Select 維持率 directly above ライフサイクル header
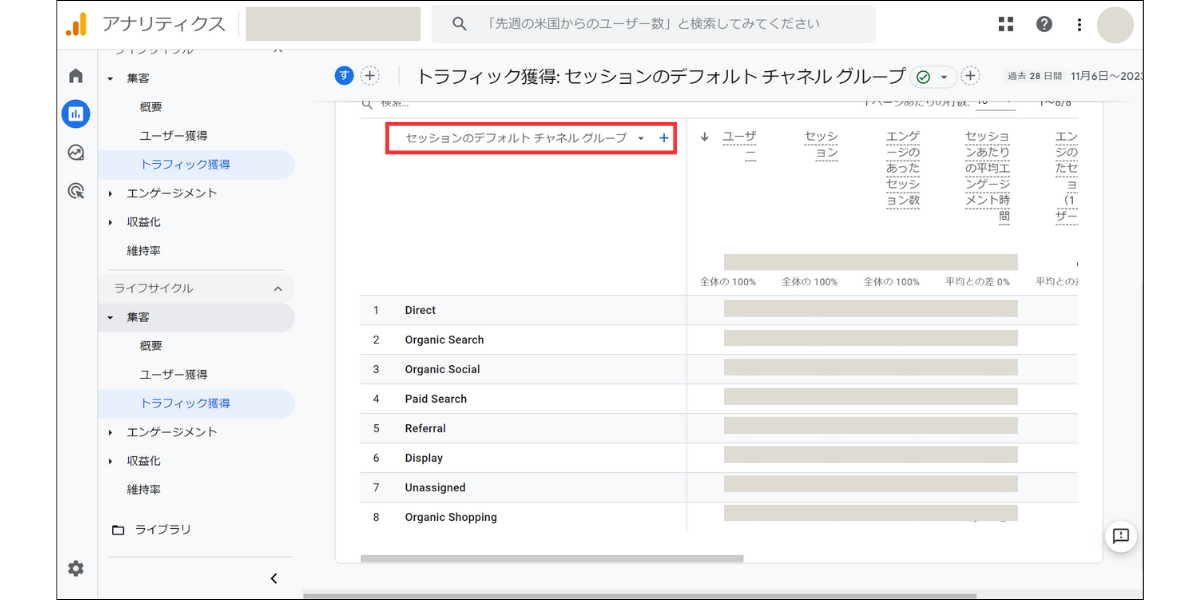The width and height of the screenshot is (1200, 600). coord(144,251)
